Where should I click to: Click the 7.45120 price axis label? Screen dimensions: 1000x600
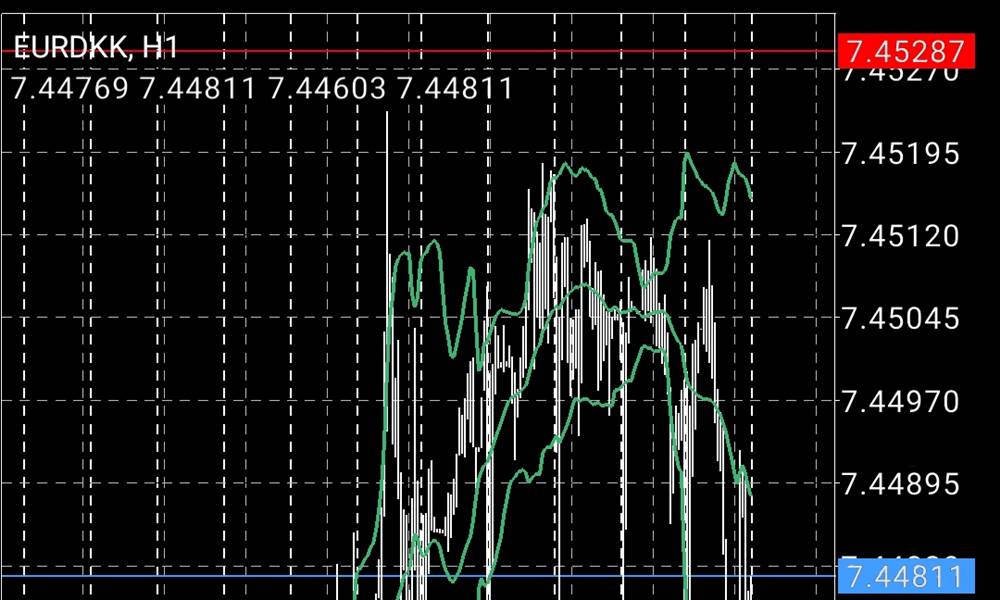coord(901,236)
